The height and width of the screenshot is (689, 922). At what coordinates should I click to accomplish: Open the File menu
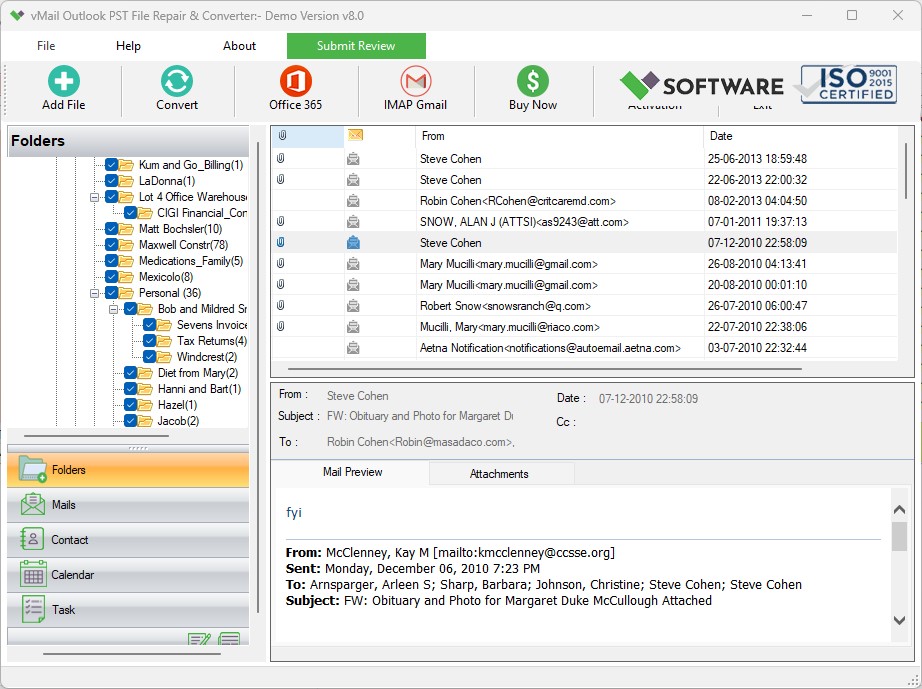pyautogui.click(x=46, y=46)
